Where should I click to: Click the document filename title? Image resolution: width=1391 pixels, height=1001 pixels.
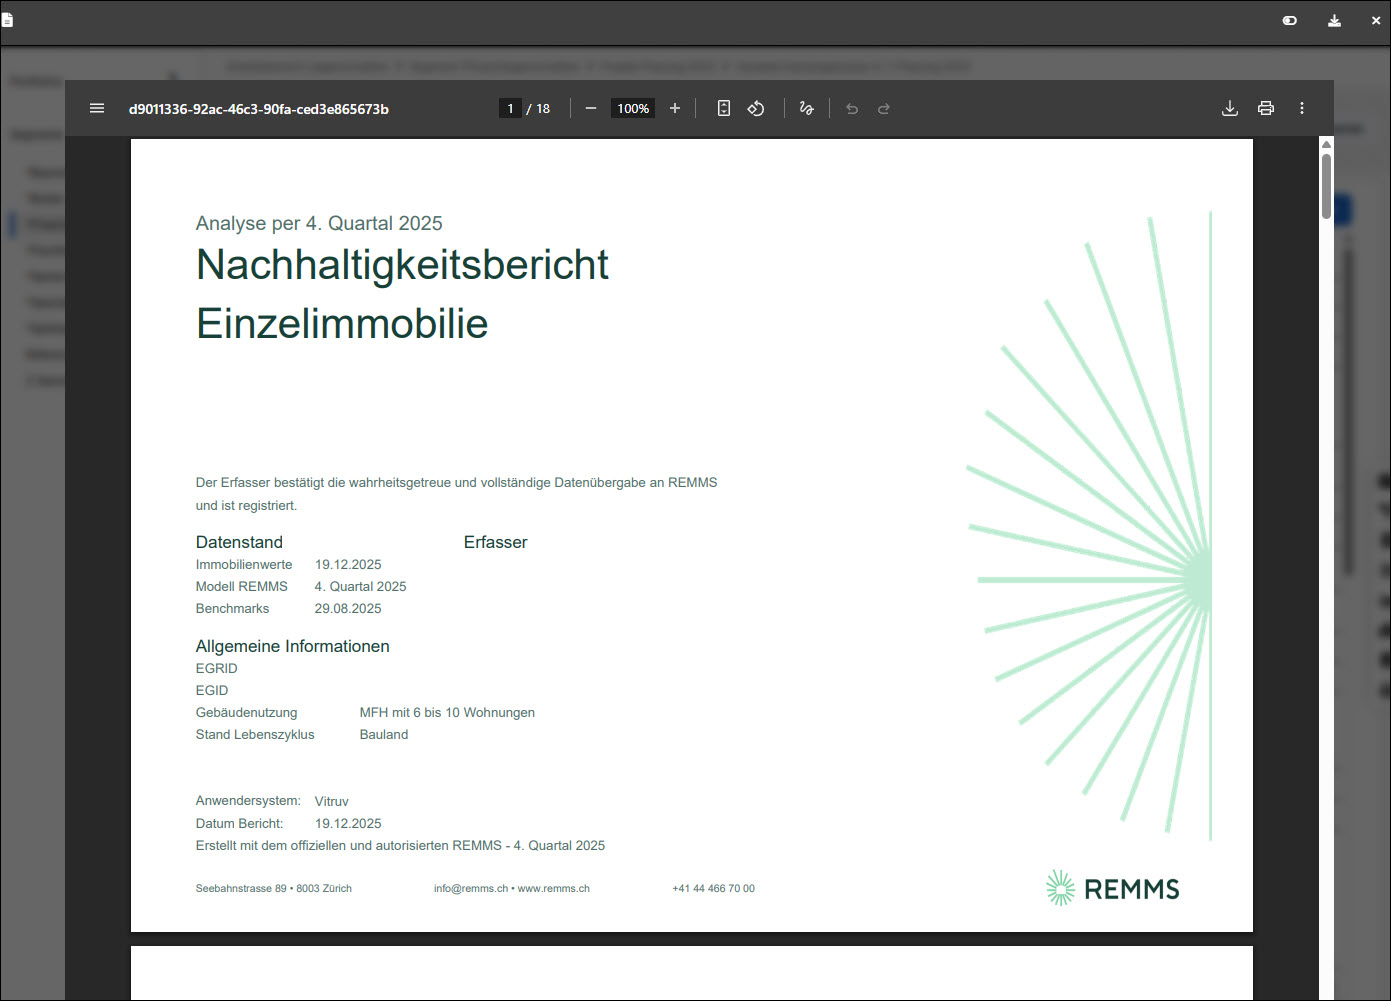point(259,109)
